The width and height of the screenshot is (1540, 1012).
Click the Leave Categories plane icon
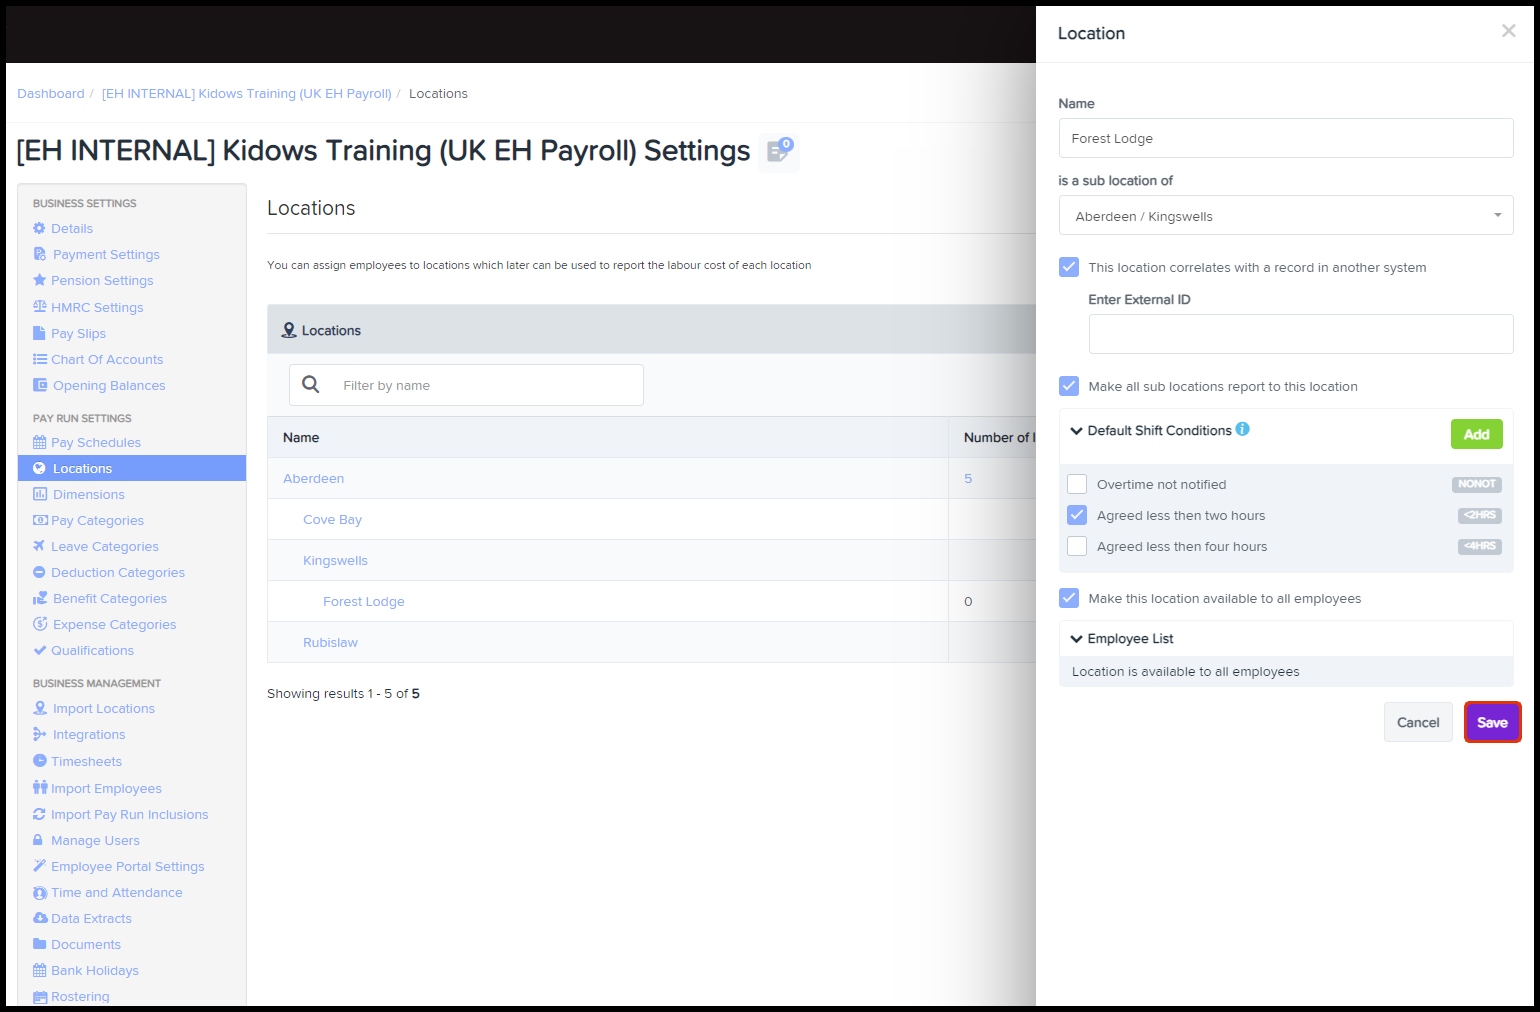(39, 546)
